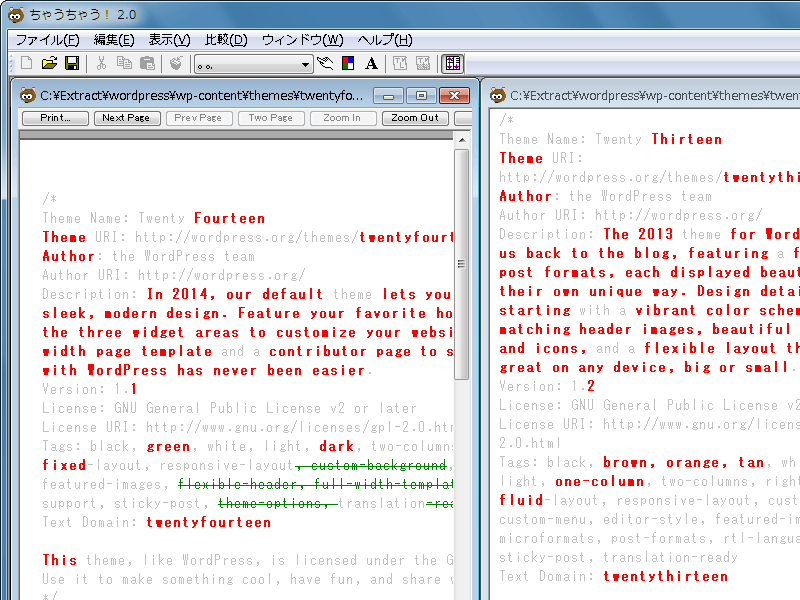Click the icon left of the toolbar combo box

(176, 63)
